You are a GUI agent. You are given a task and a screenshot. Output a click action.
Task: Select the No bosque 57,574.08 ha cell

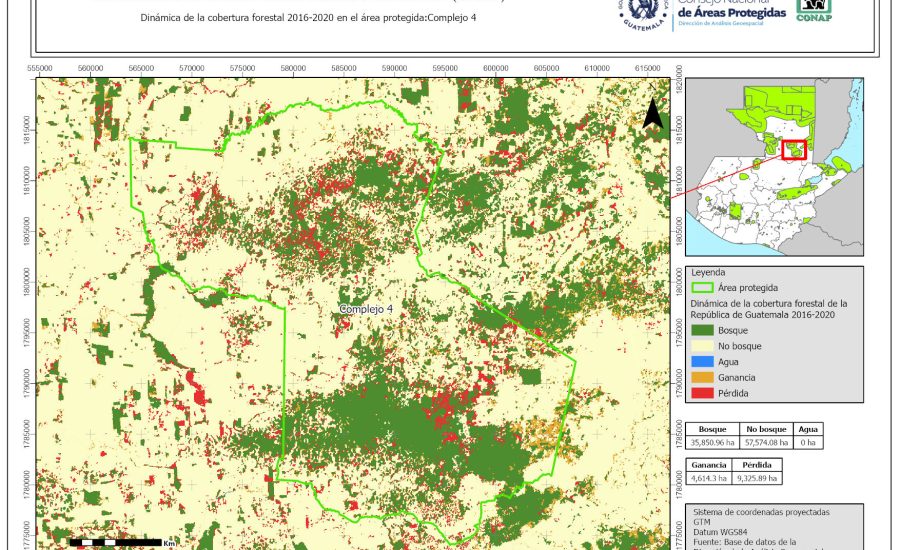[765, 441]
